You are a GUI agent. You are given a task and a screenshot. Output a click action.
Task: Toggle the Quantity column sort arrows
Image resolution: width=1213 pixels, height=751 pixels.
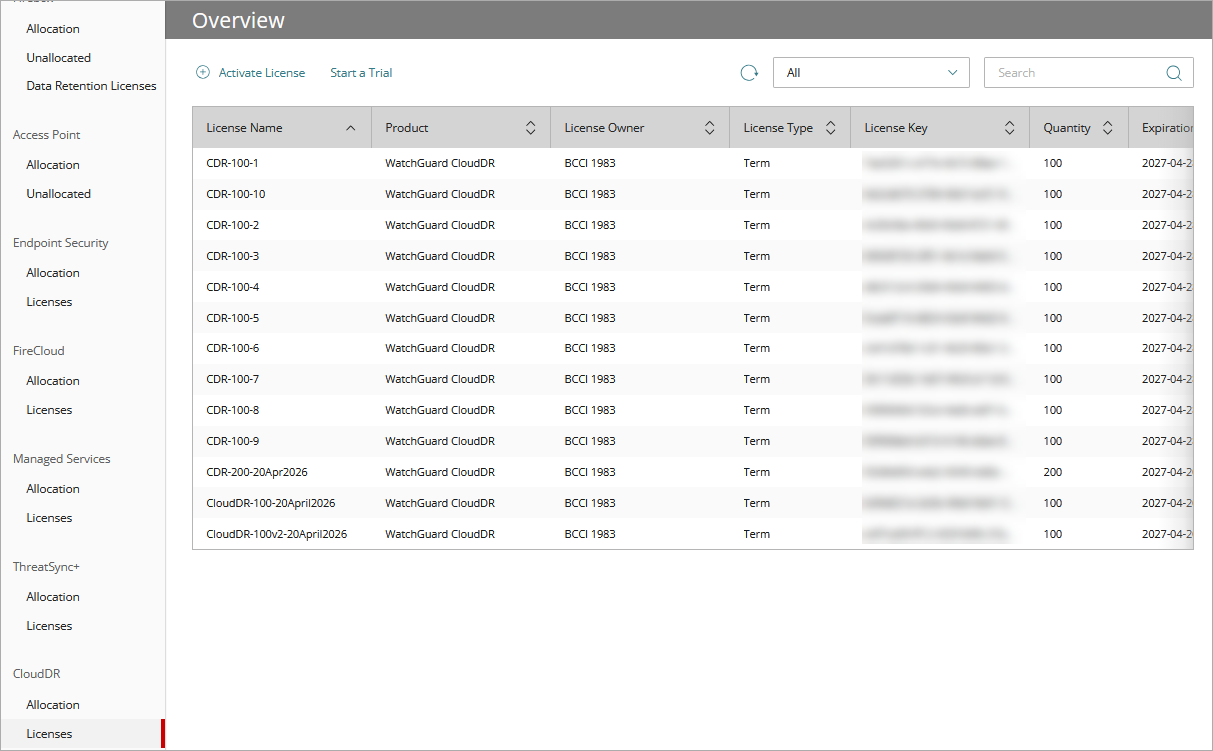pos(1107,128)
